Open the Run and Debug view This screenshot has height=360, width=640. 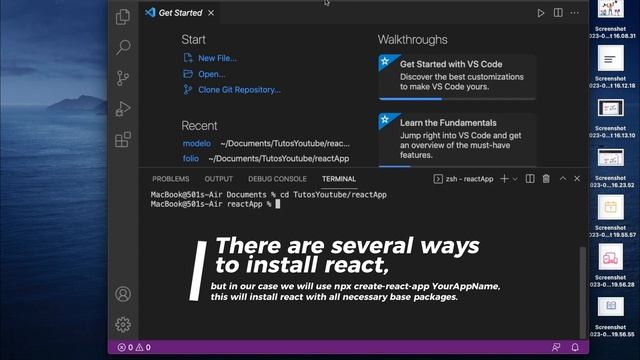pyautogui.click(x=123, y=109)
